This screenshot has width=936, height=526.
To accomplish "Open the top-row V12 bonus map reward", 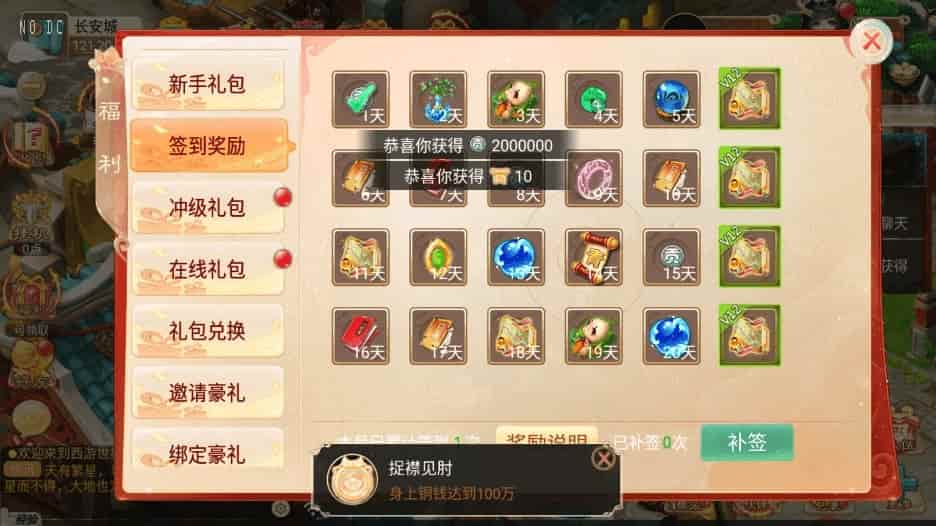I will 750,99.
